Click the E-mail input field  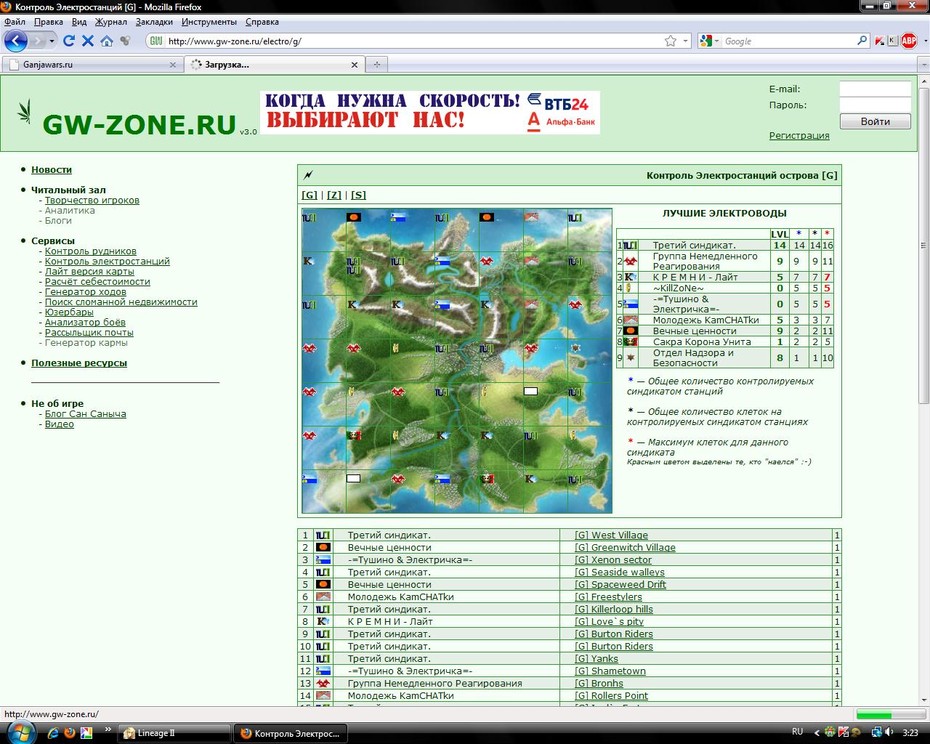[875, 89]
